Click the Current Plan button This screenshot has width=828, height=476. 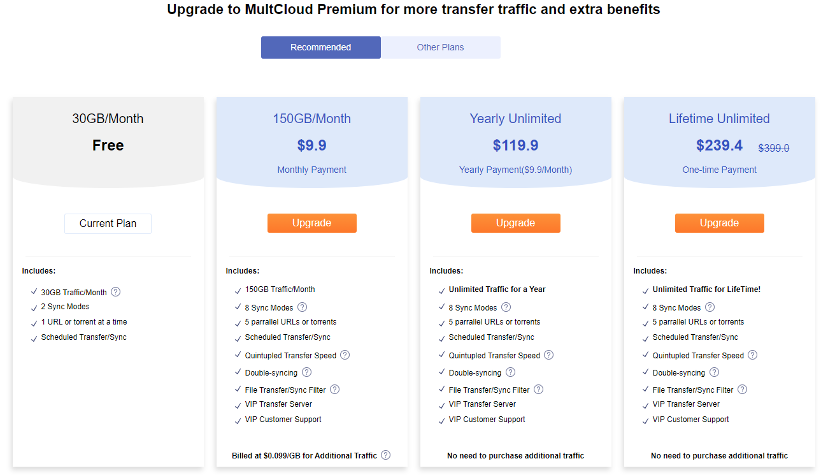pos(108,223)
